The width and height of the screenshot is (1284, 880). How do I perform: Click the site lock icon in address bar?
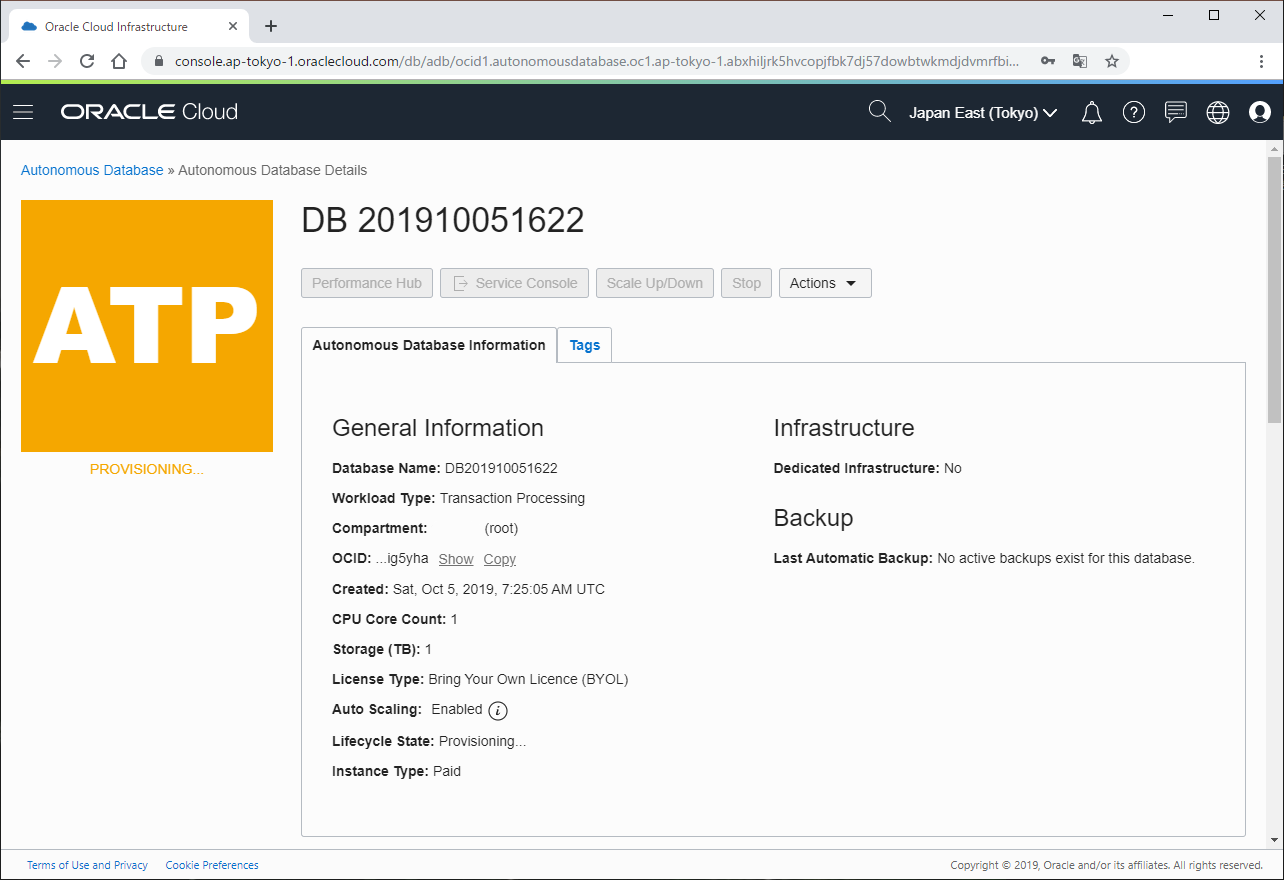158,61
